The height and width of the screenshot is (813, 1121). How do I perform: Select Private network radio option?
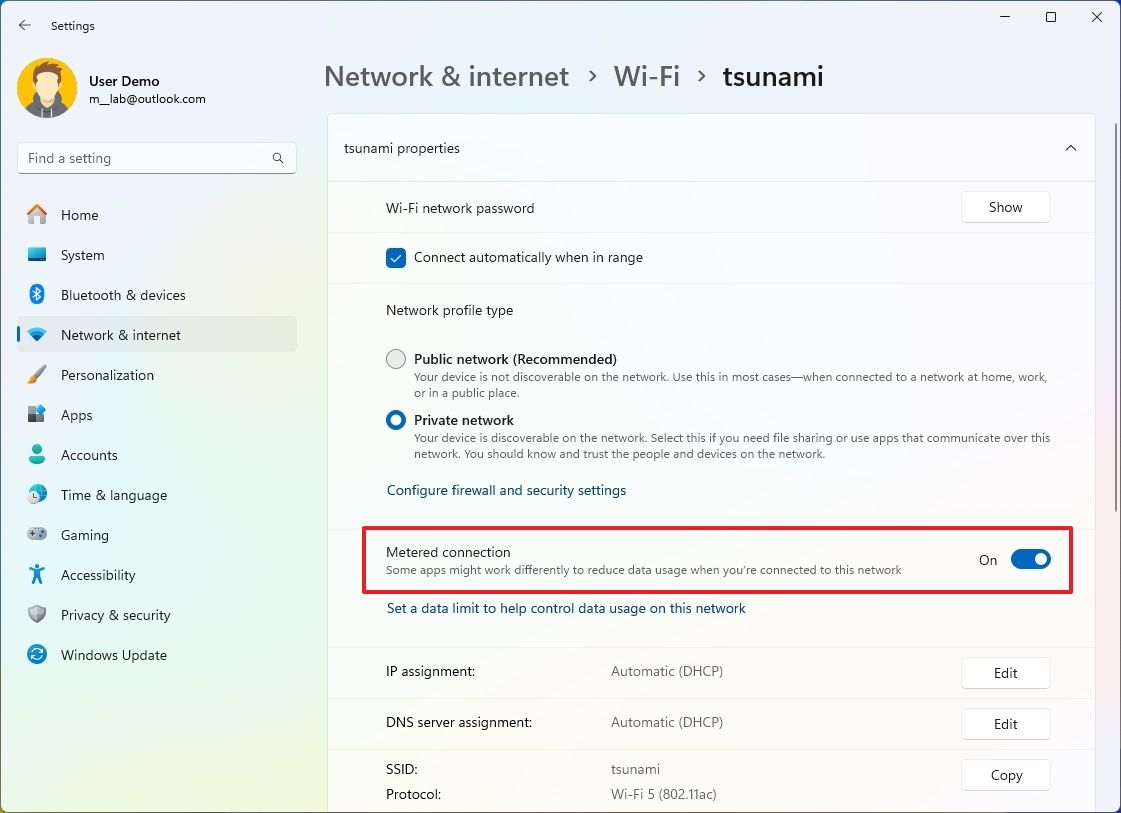coord(395,420)
